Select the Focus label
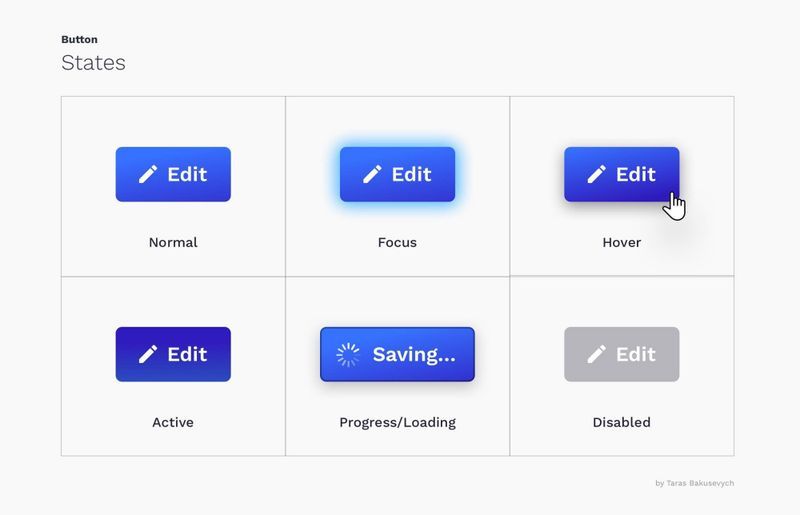The image size is (800, 515). click(x=397, y=242)
